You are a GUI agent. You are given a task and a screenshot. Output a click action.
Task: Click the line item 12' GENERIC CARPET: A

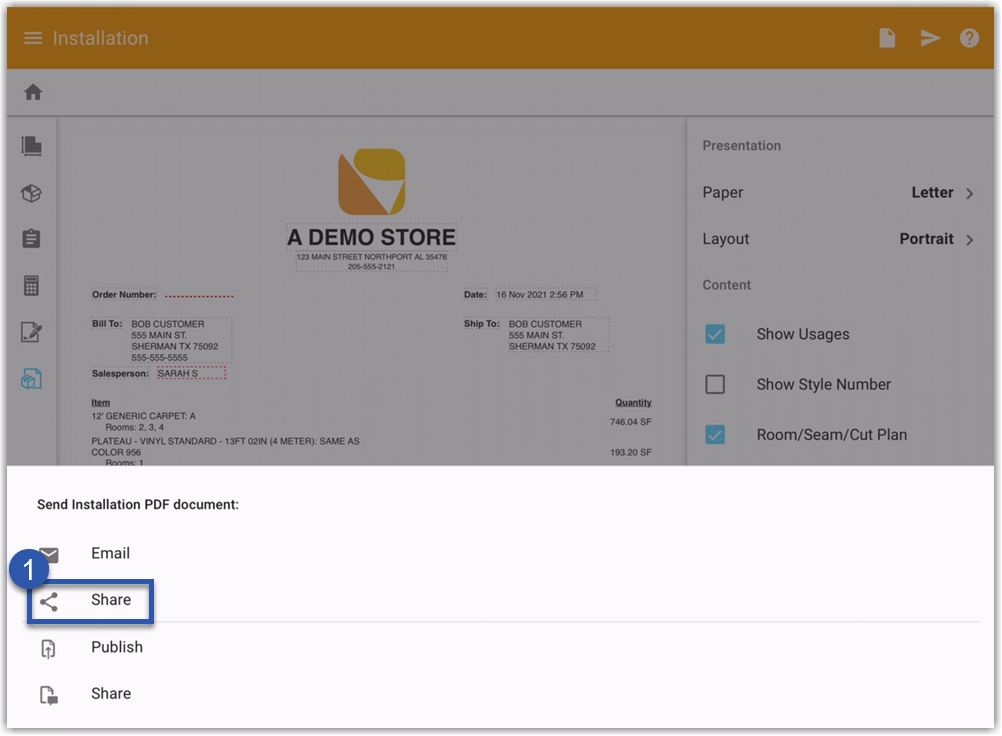(x=144, y=416)
